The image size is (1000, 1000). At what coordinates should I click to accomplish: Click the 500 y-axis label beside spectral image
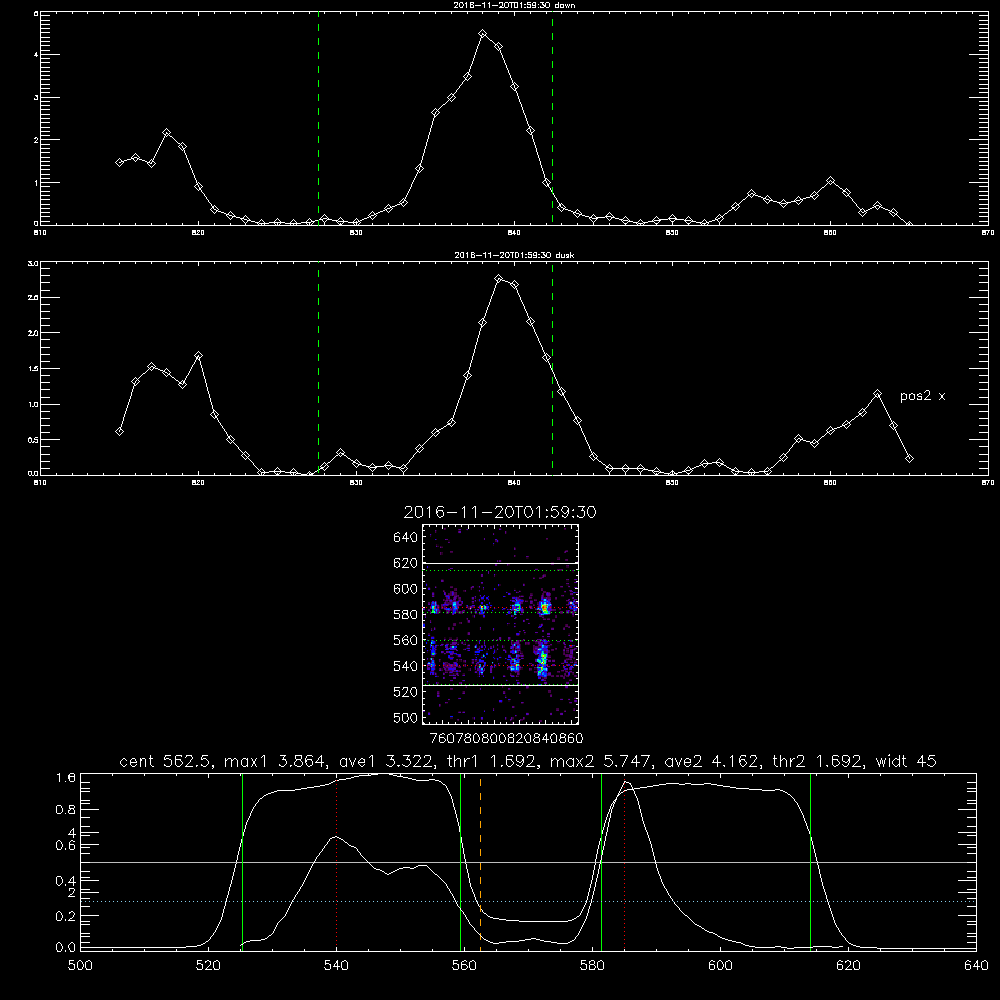coord(406,717)
